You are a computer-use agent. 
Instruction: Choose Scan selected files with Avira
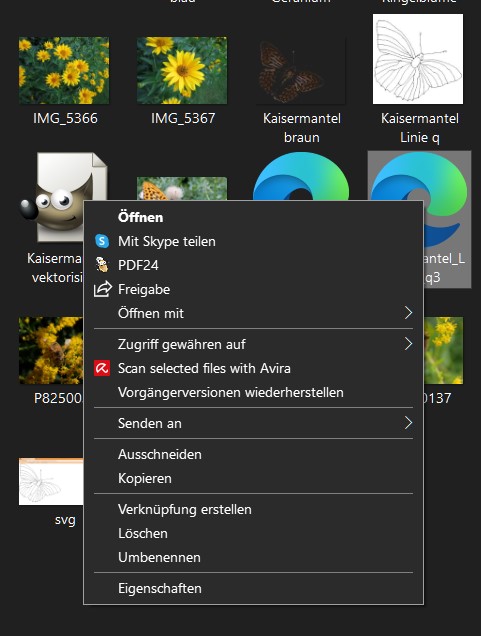(x=253, y=368)
